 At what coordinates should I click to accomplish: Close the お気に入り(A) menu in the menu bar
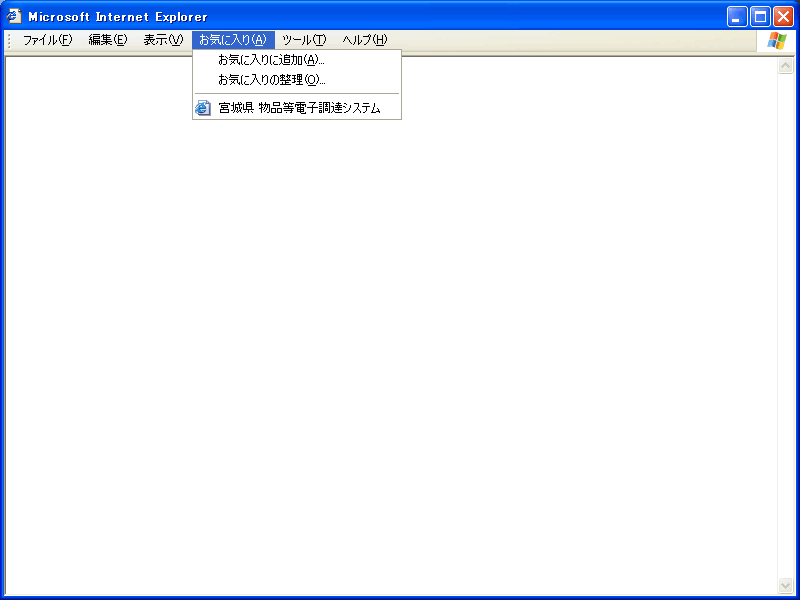(x=233, y=40)
